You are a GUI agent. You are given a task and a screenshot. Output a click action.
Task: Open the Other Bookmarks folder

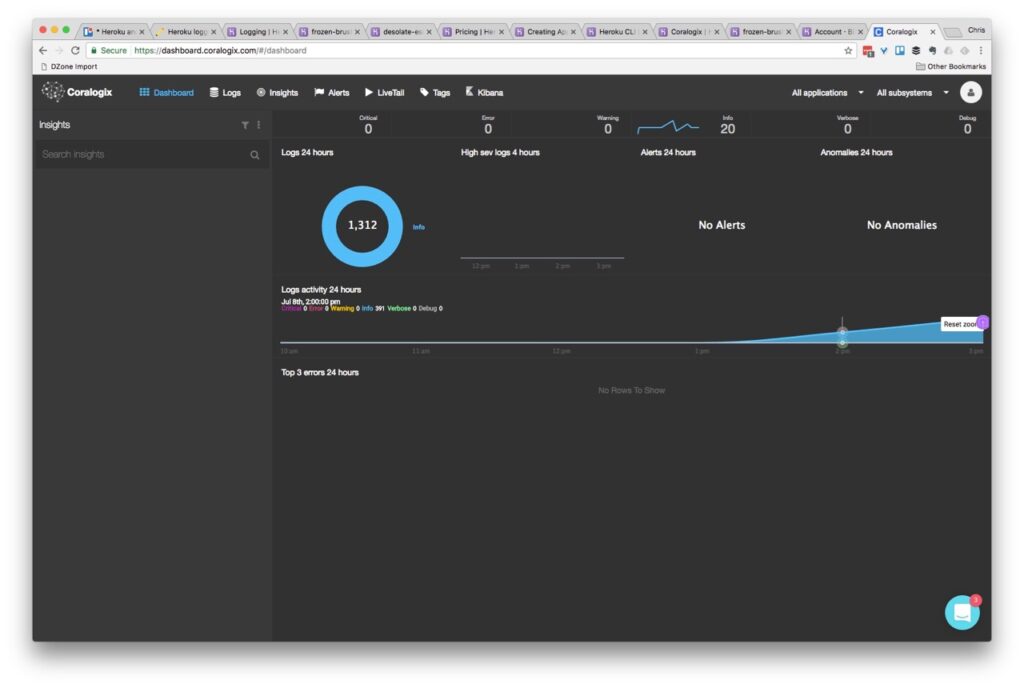[x=951, y=67]
